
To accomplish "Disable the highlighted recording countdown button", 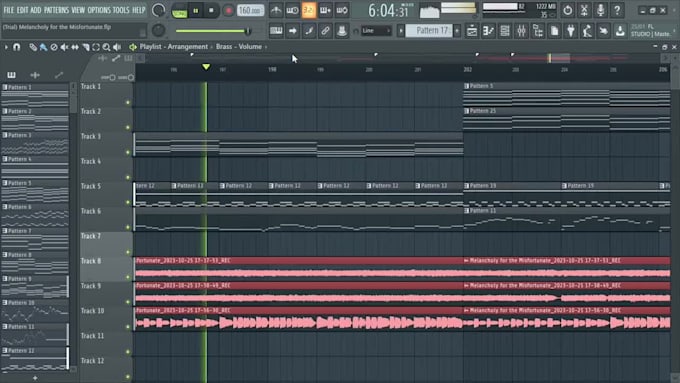I will click(x=309, y=10).
